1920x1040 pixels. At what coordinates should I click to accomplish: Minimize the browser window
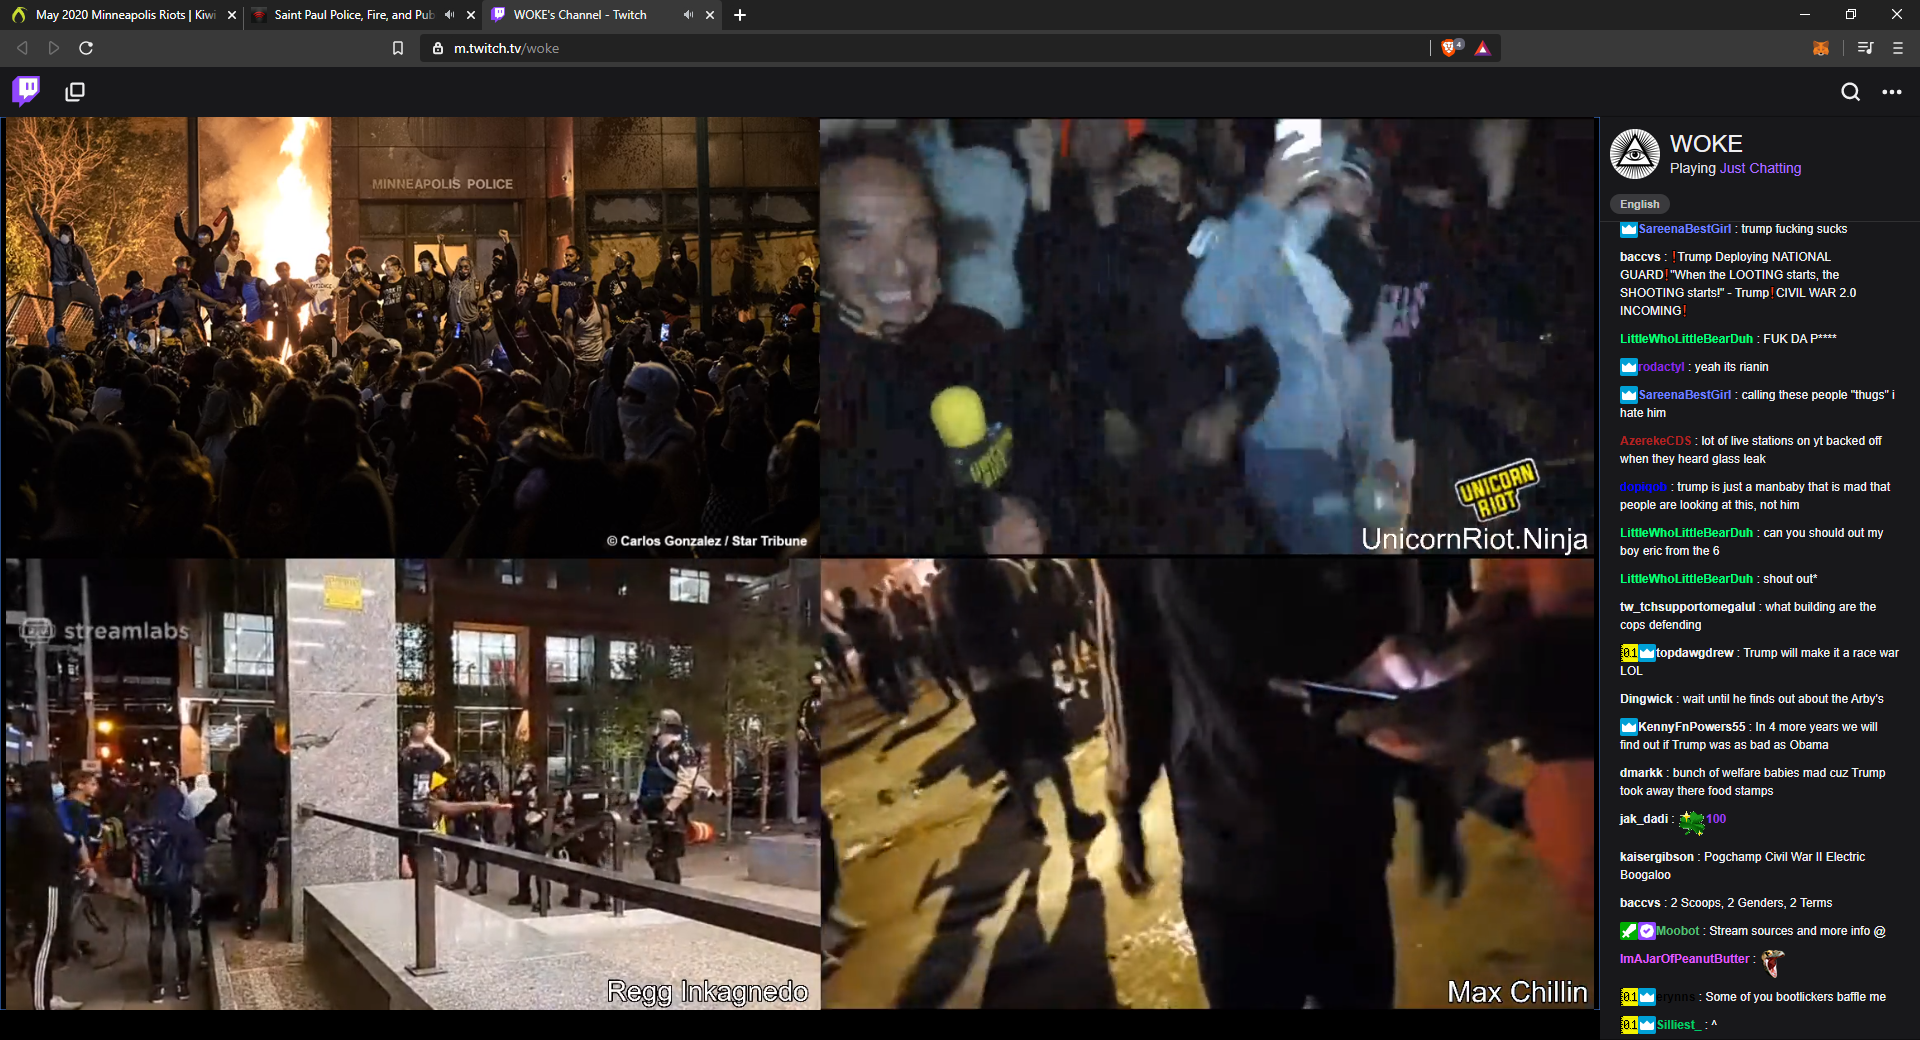(1805, 15)
